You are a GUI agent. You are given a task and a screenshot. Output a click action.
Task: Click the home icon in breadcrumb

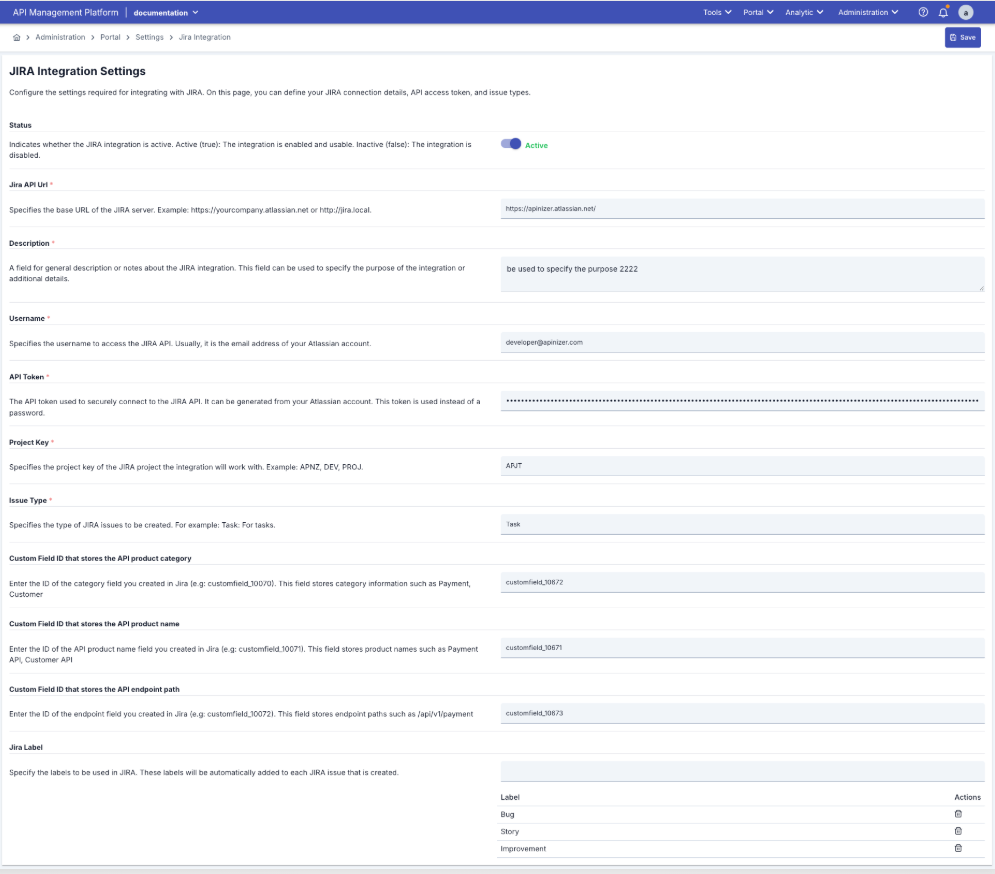coord(16,37)
